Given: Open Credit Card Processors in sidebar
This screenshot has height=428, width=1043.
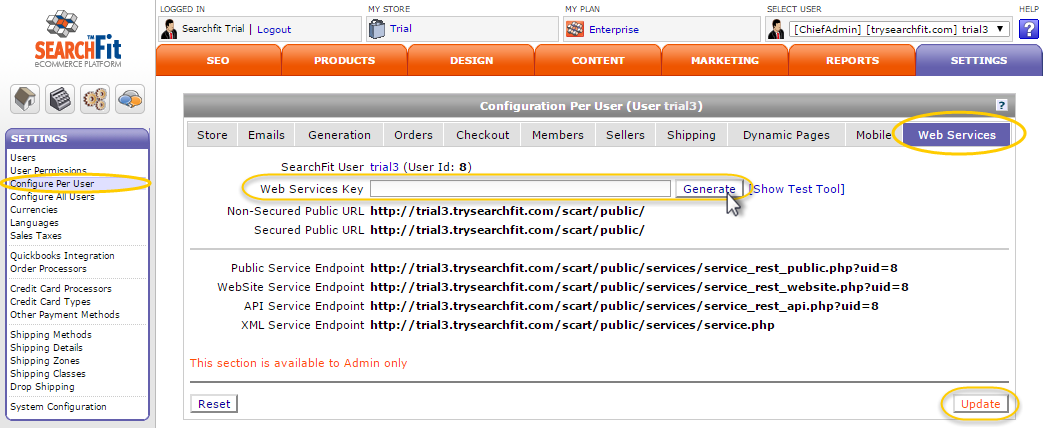Looking at the screenshot, I should tap(61, 289).
